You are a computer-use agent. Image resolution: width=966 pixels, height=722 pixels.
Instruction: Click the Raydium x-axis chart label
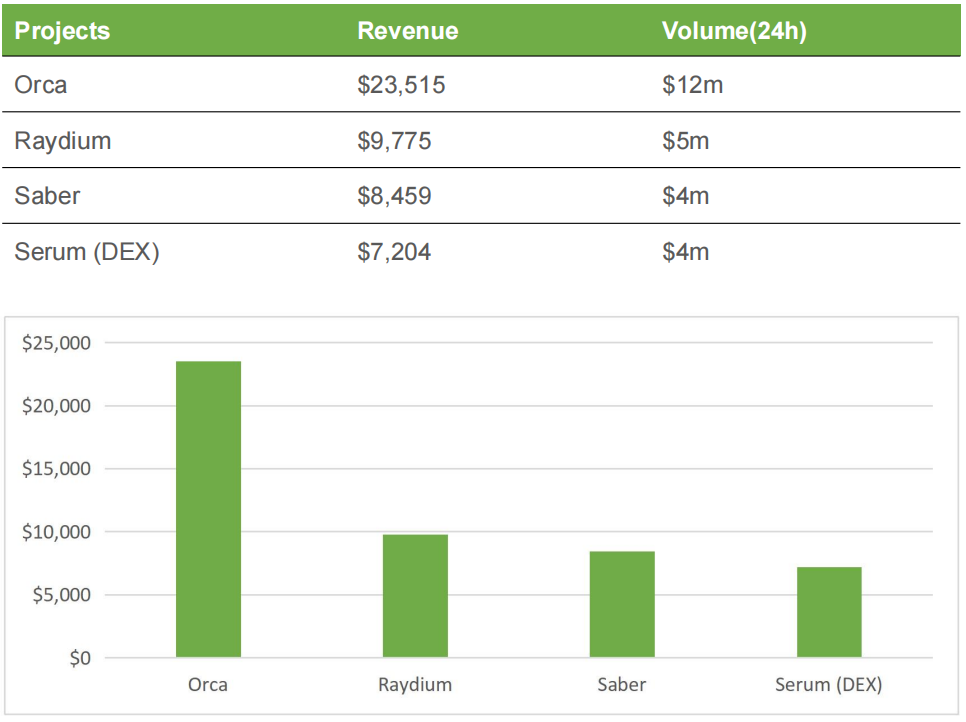[x=415, y=685]
